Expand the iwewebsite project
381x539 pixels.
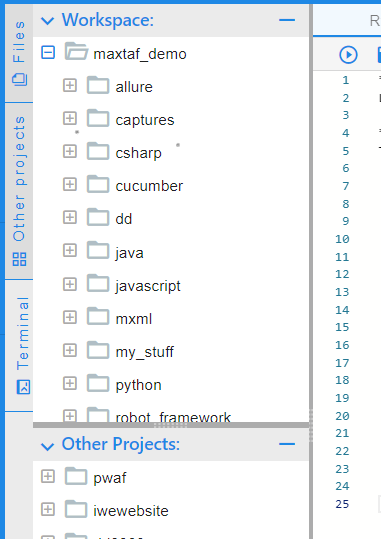(48, 509)
